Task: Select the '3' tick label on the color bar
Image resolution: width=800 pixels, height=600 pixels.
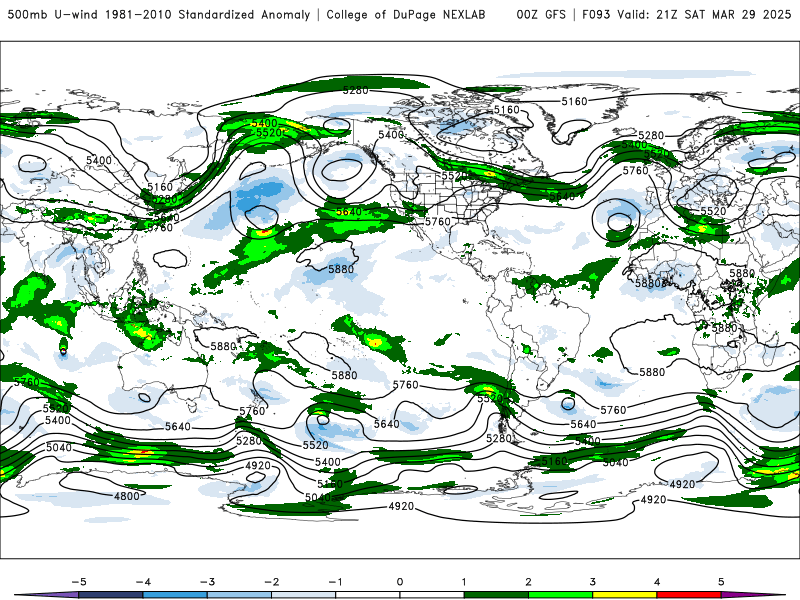Action: pyautogui.click(x=593, y=582)
